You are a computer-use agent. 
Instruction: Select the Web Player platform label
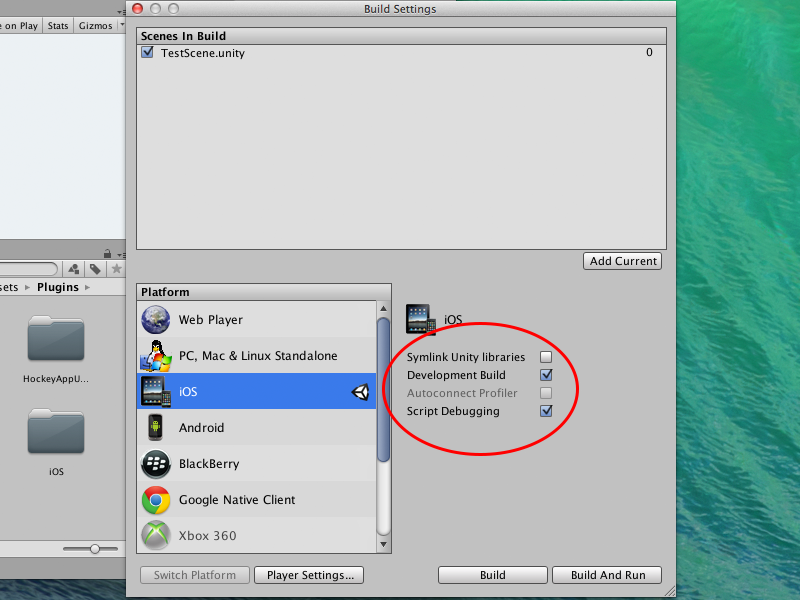click(211, 320)
